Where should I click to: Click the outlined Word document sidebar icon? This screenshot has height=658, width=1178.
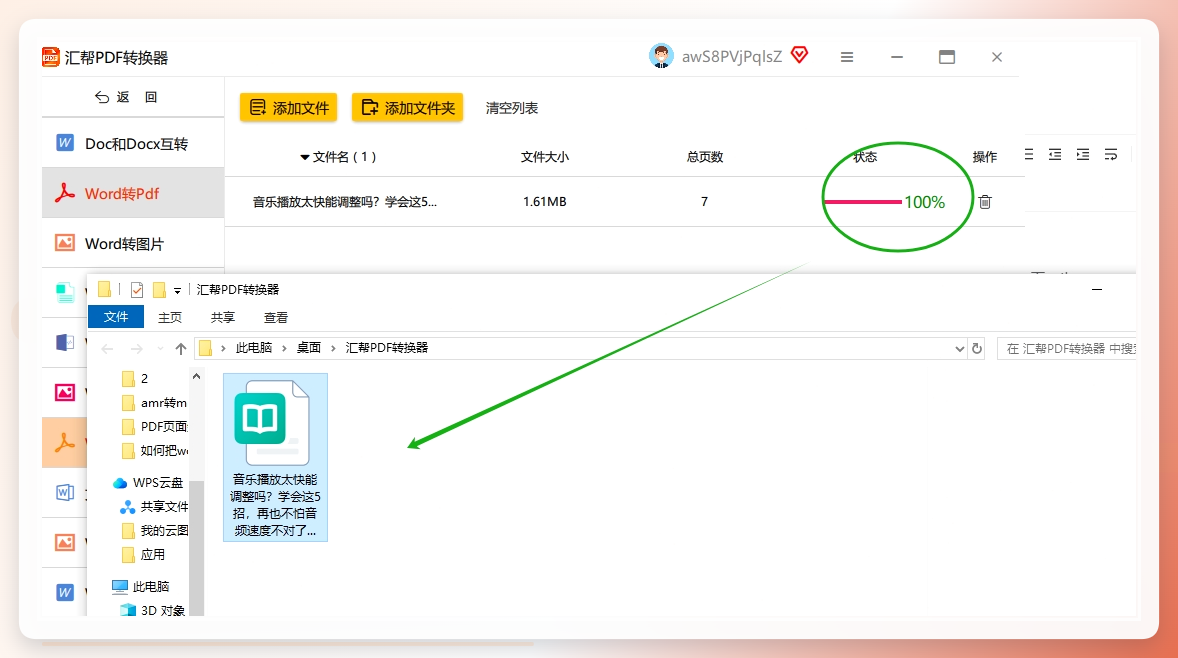click(65, 492)
